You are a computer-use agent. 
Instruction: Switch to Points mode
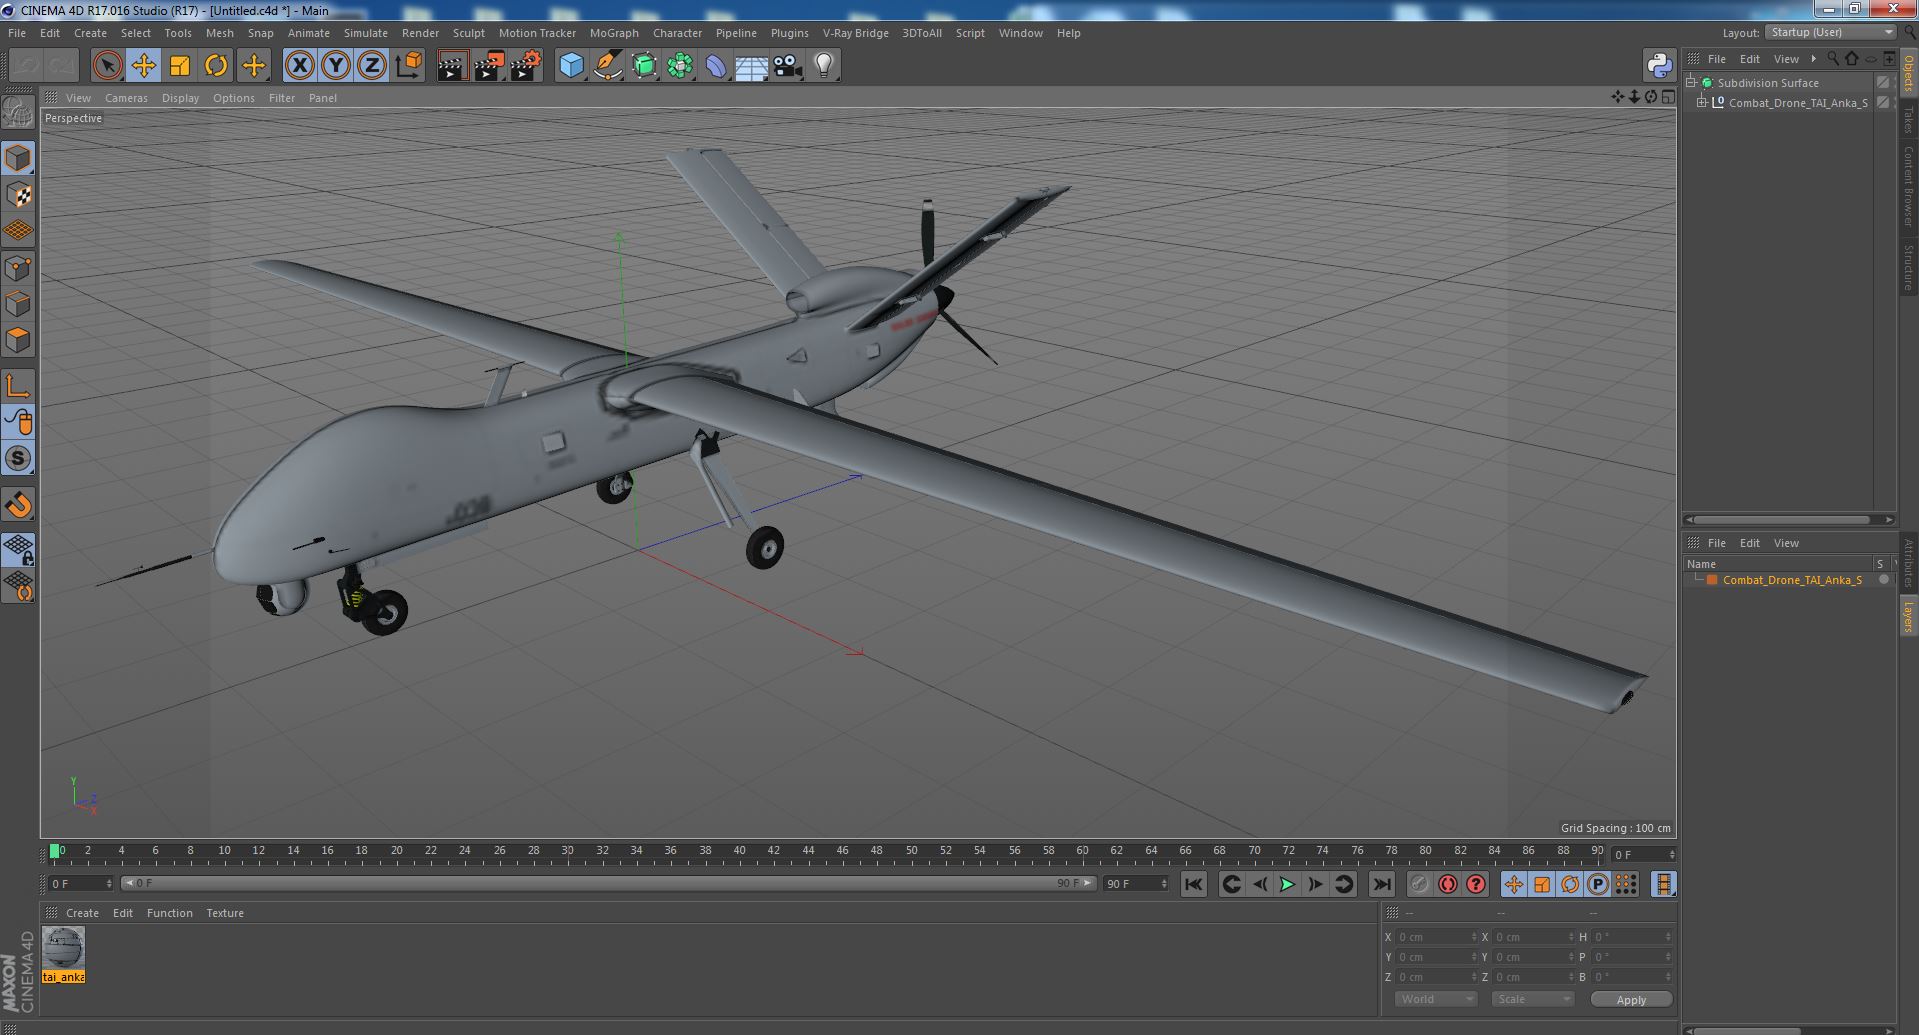(x=18, y=268)
